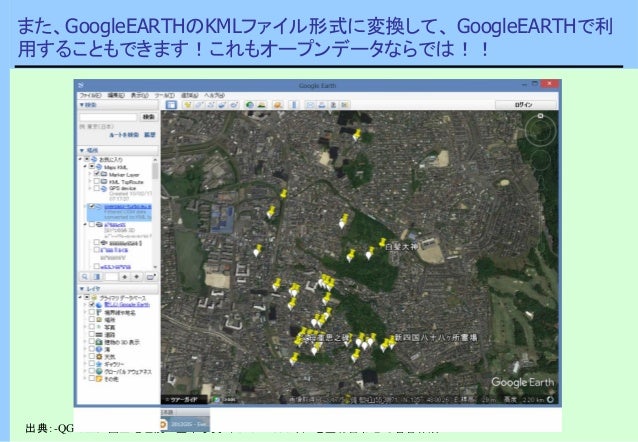Viewport: 638px width, 442px height.
Task: Click the topmost yellow pushpin on the map
Action: [356, 135]
